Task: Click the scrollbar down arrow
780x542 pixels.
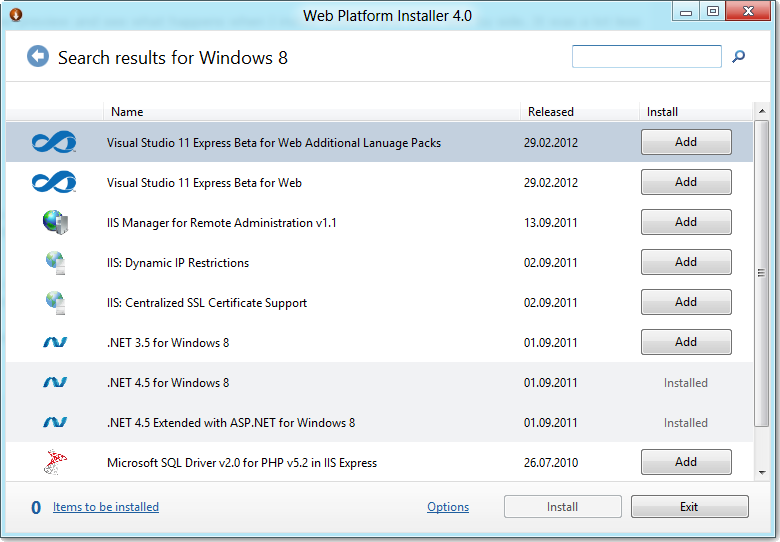Action: point(762,473)
